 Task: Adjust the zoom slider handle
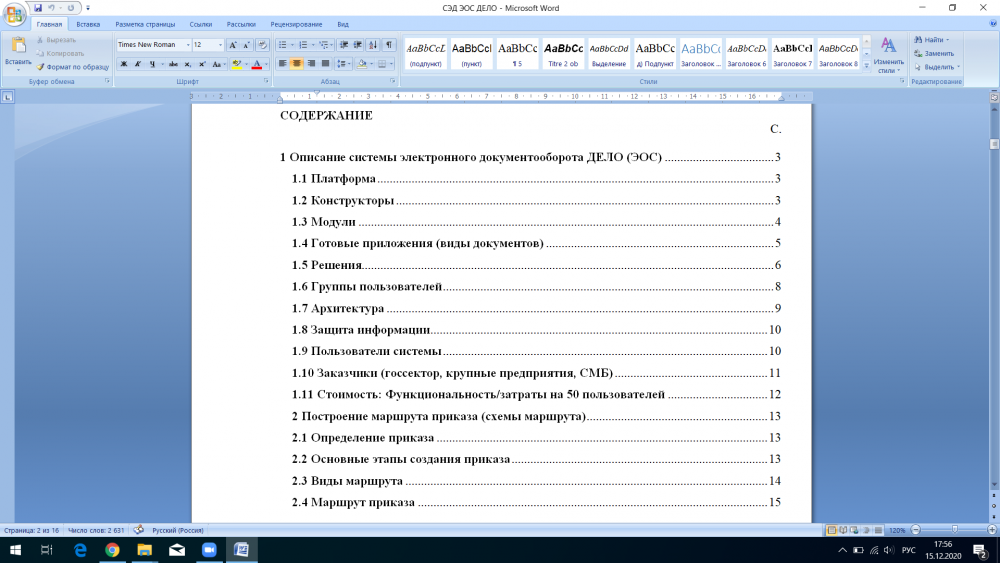click(954, 530)
